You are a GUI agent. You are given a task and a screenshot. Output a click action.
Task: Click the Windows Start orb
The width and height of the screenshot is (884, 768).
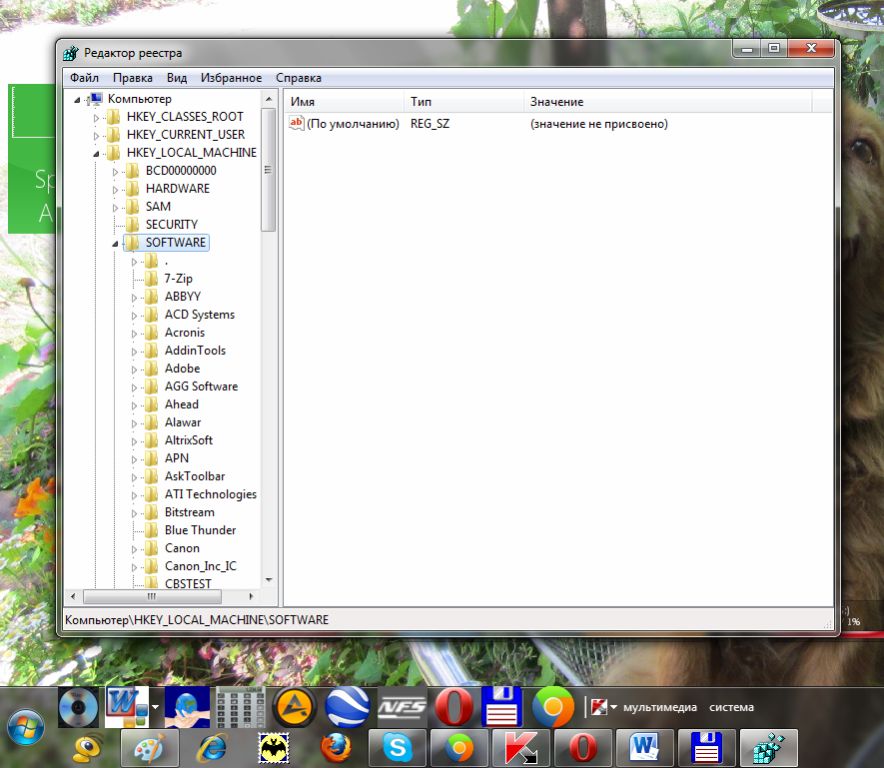(x=26, y=726)
